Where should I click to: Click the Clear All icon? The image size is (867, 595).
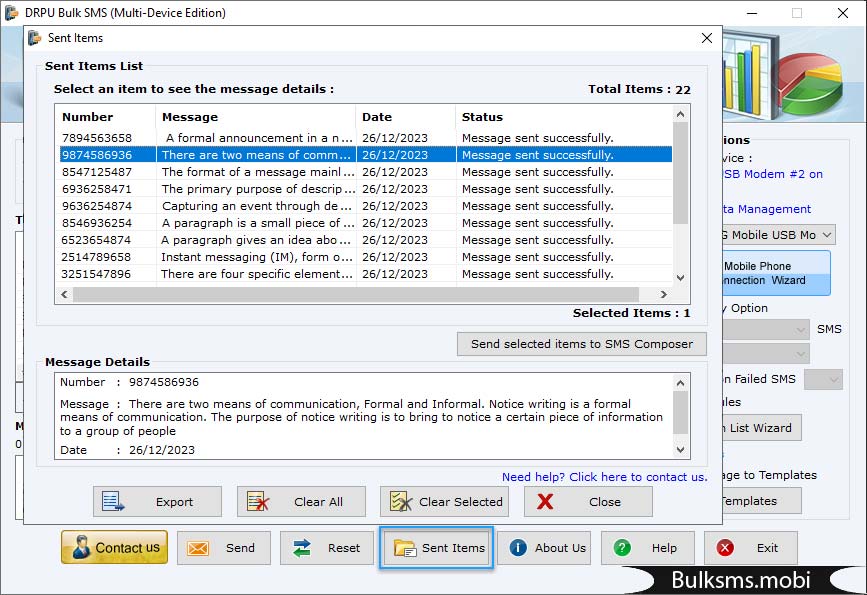pyautogui.click(x=258, y=502)
